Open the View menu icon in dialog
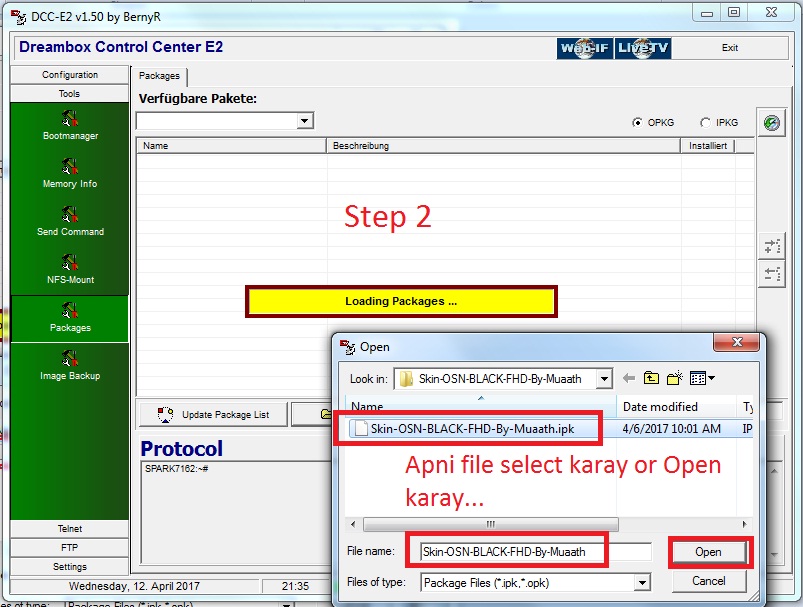 click(702, 379)
